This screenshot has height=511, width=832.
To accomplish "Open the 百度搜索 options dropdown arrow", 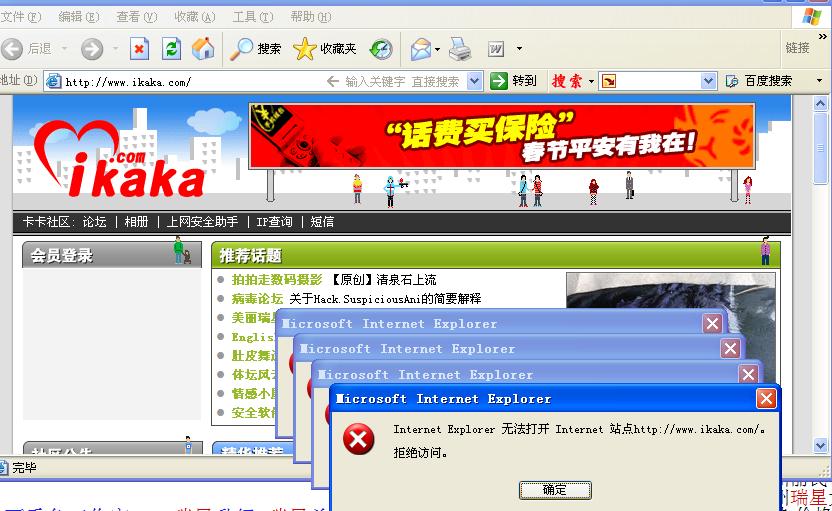I will click(819, 81).
